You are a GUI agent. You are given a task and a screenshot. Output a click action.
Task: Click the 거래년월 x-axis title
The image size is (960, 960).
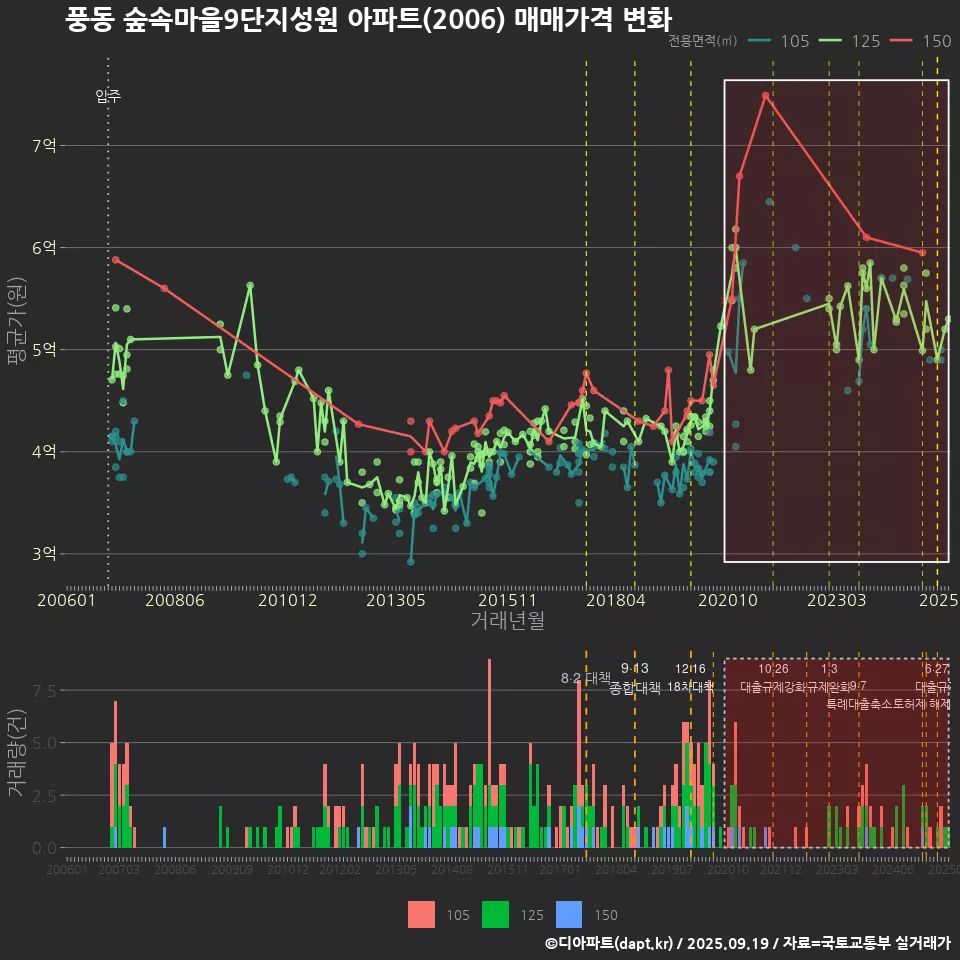coord(507,620)
